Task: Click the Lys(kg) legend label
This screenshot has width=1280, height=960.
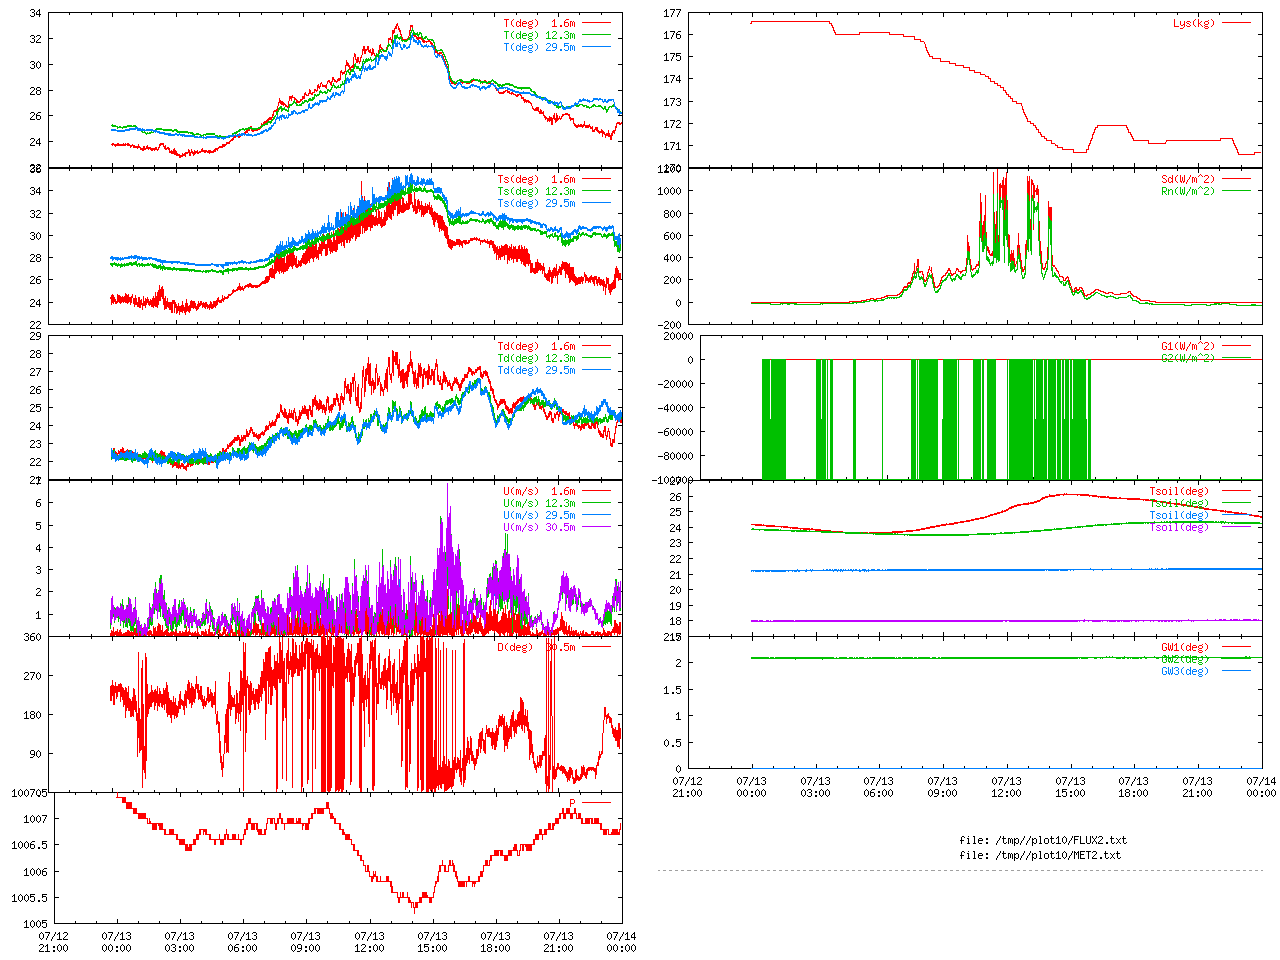Action: click(x=1193, y=23)
